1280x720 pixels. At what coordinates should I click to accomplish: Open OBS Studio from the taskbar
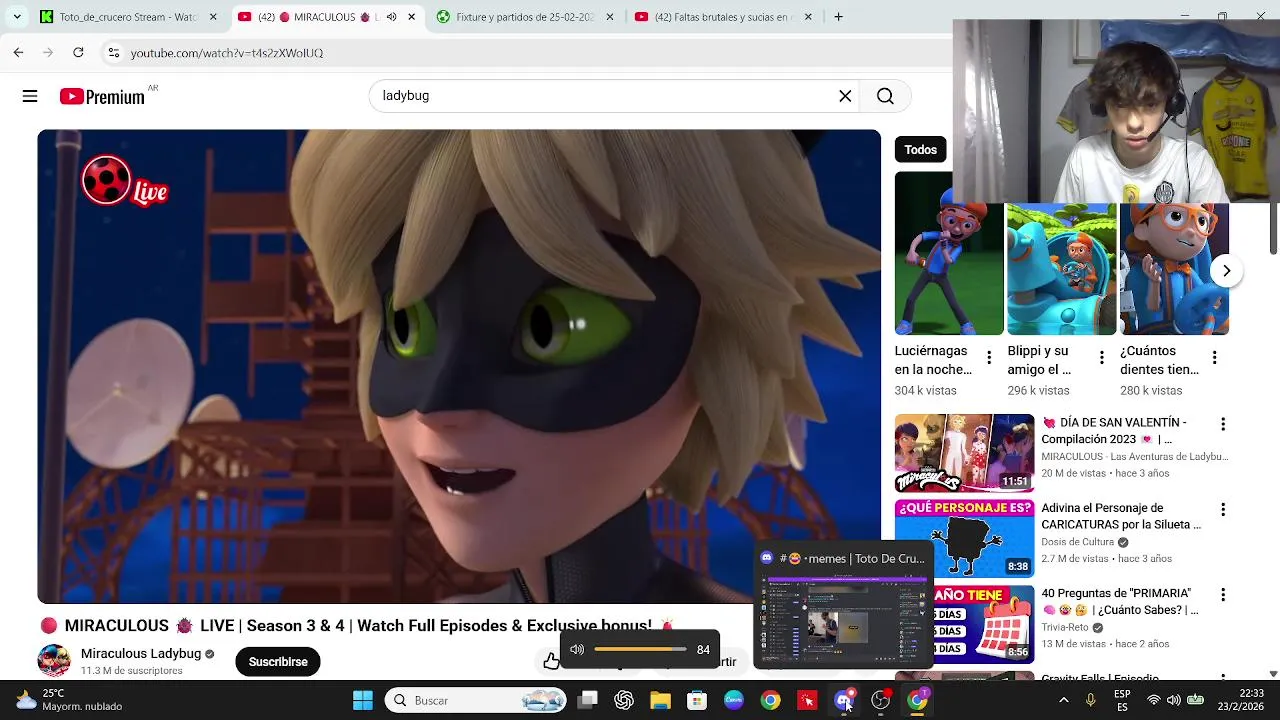(881, 700)
